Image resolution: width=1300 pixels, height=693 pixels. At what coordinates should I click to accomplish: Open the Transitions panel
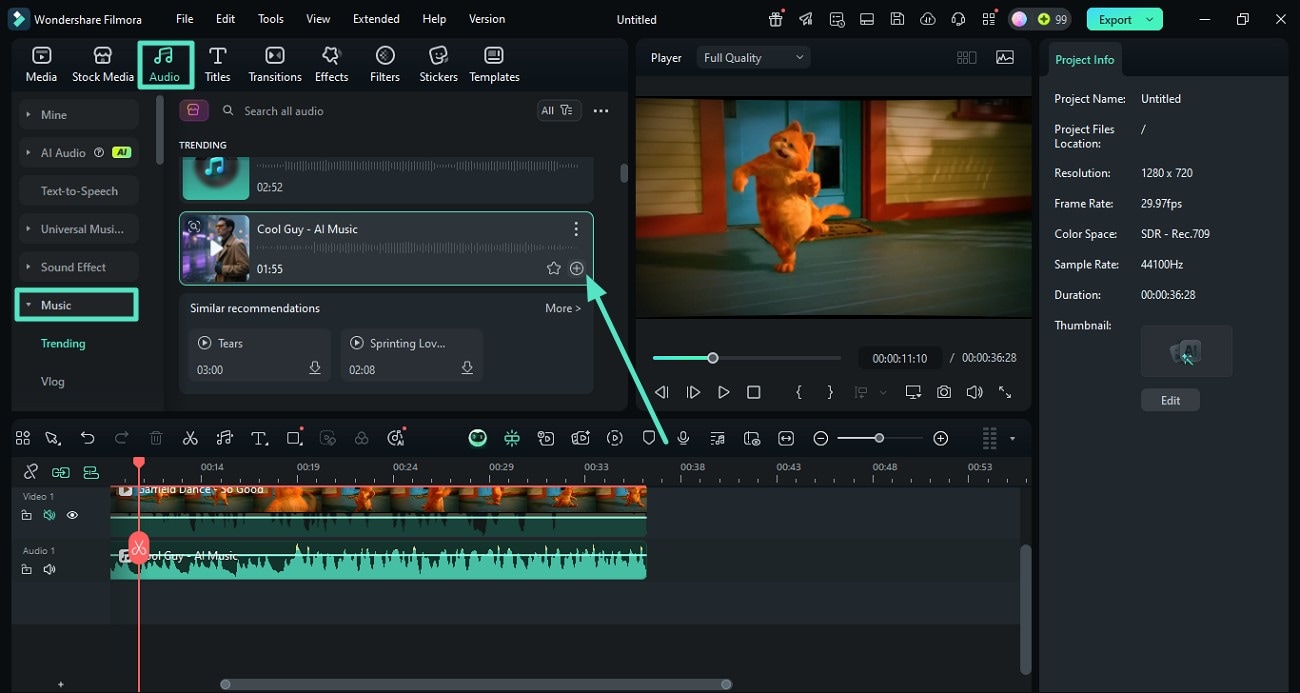click(x=274, y=64)
